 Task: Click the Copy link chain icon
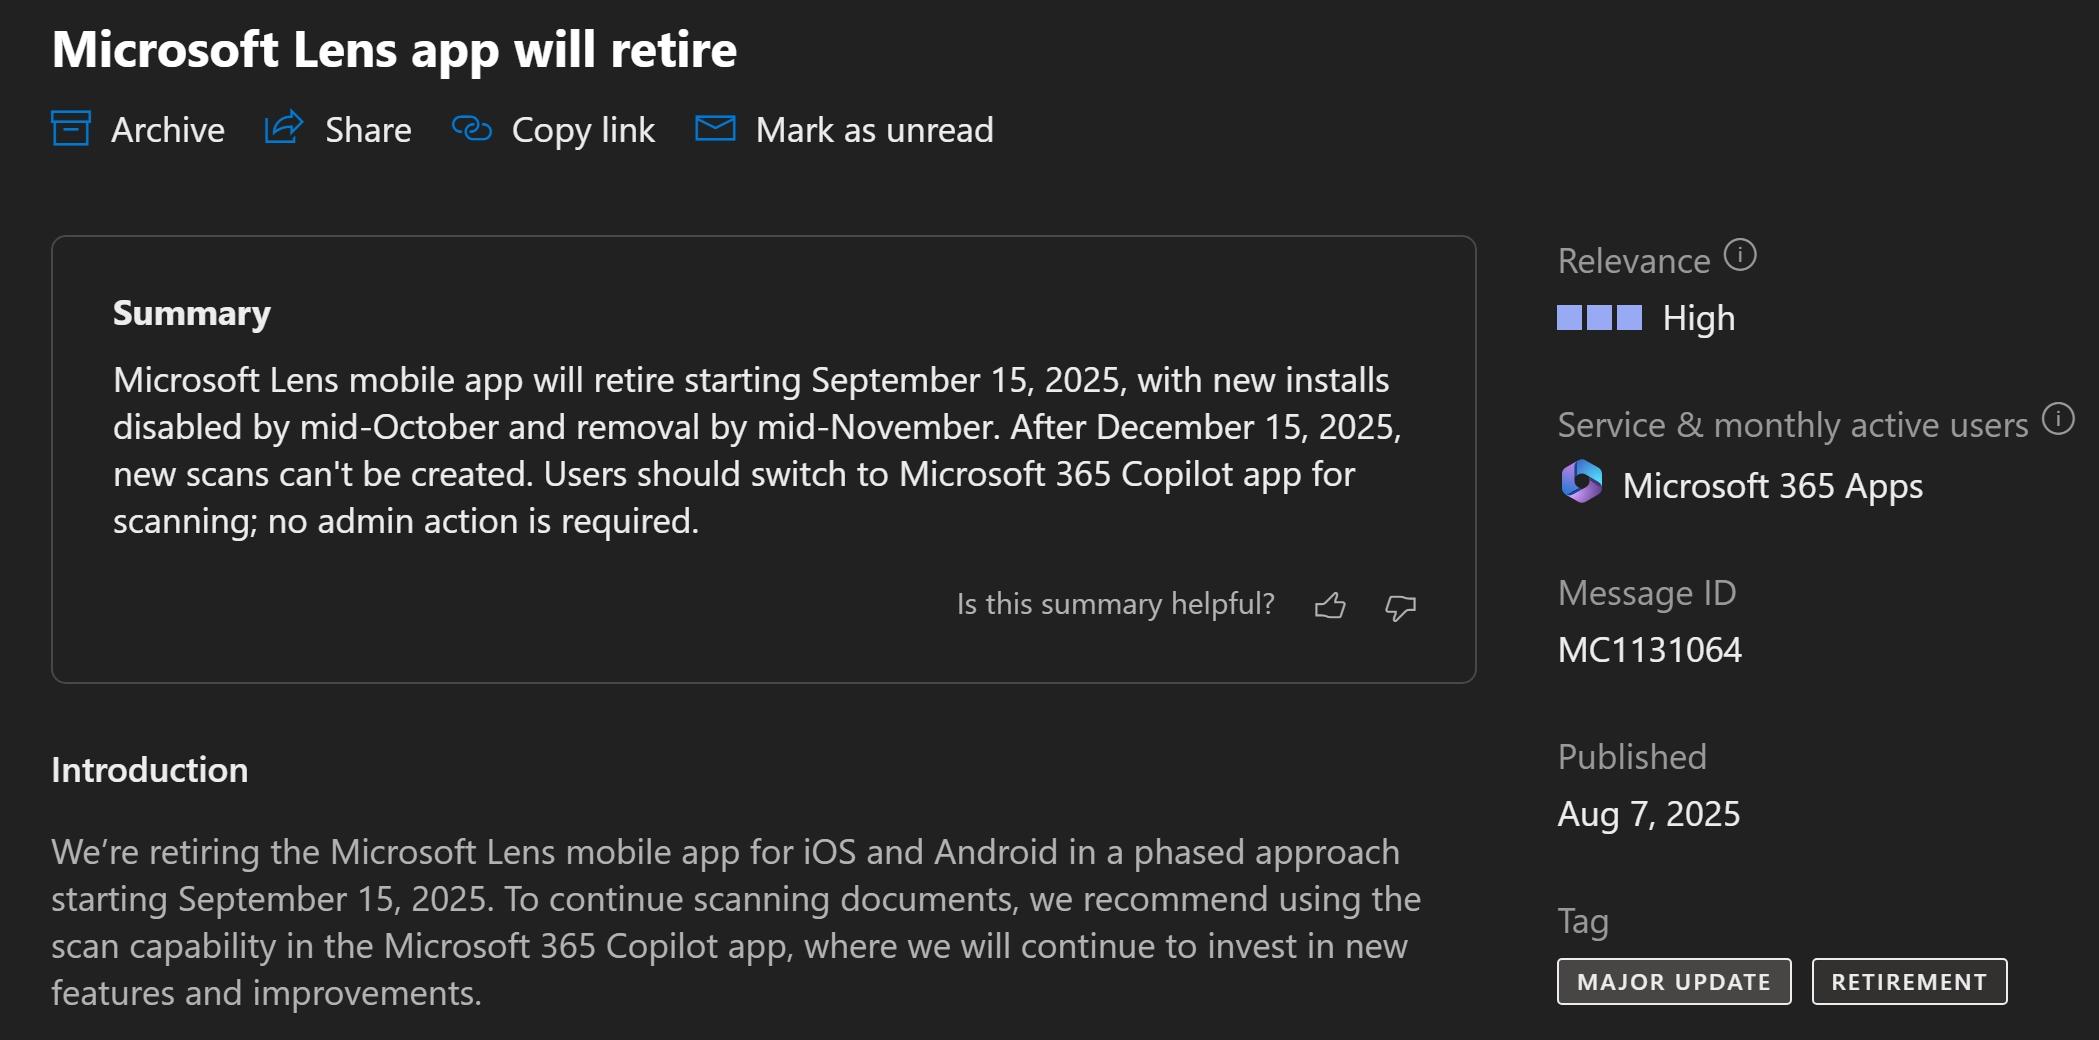(471, 129)
